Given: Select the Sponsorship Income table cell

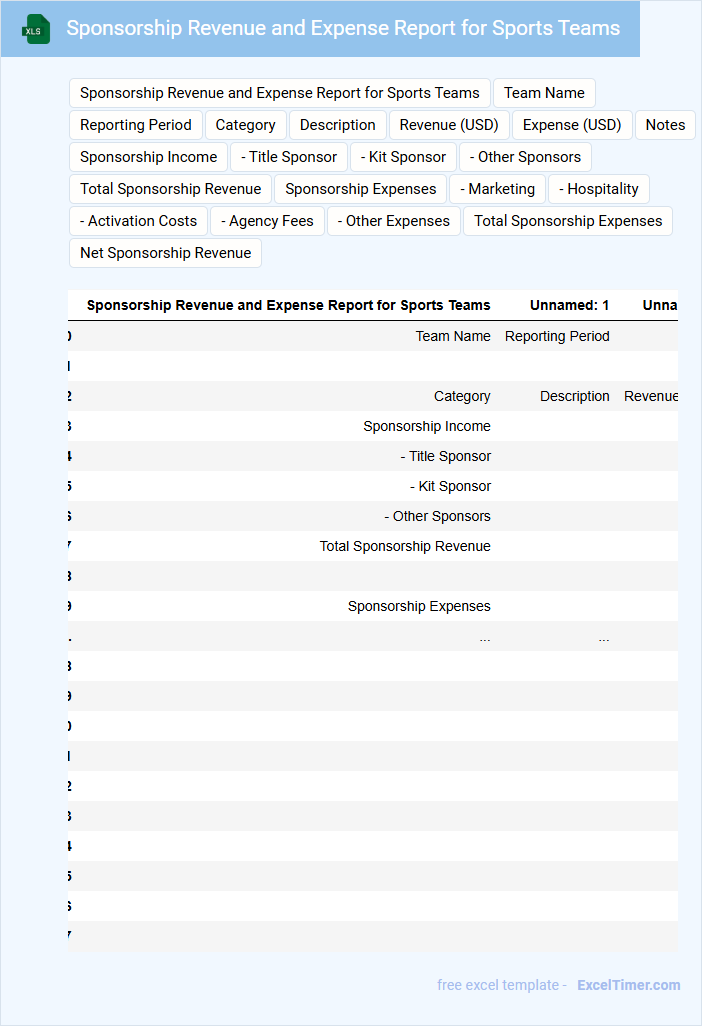Looking at the screenshot, I should (427, 427).
